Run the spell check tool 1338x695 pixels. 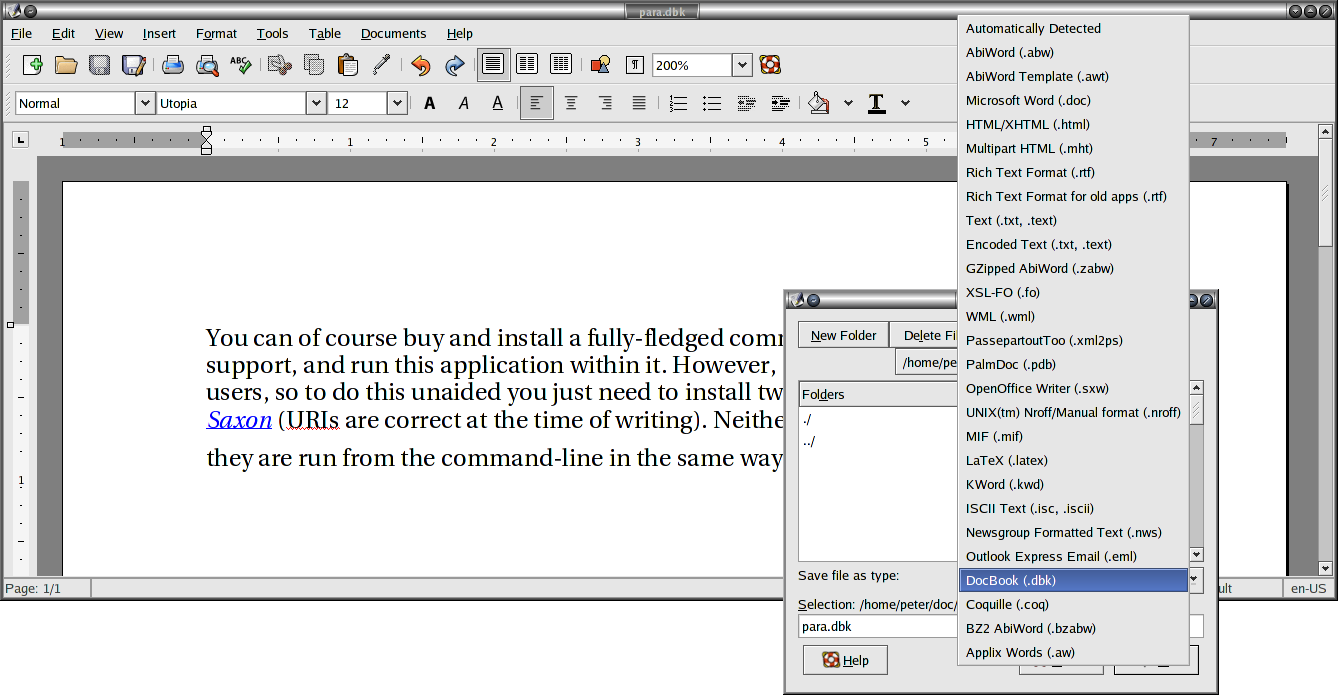240,65
